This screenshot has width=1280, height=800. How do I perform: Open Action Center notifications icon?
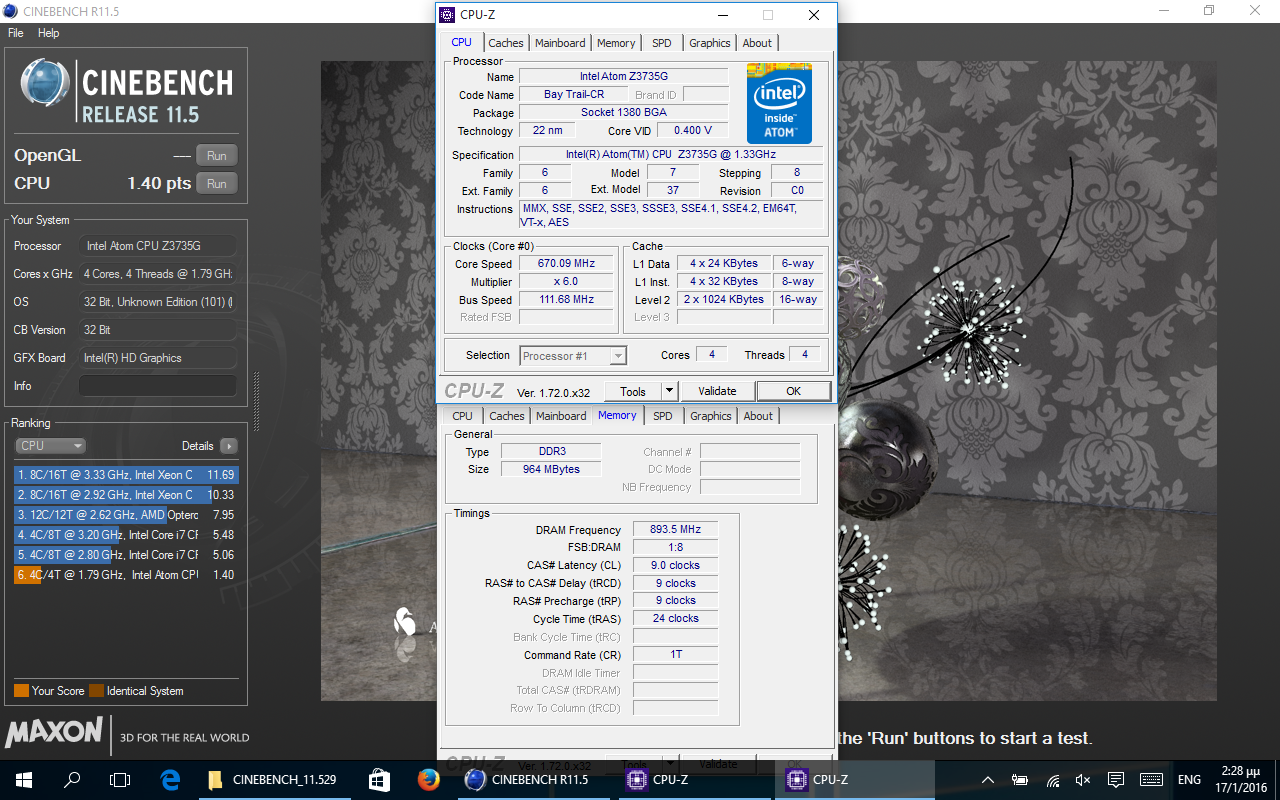click(1116, 780)
